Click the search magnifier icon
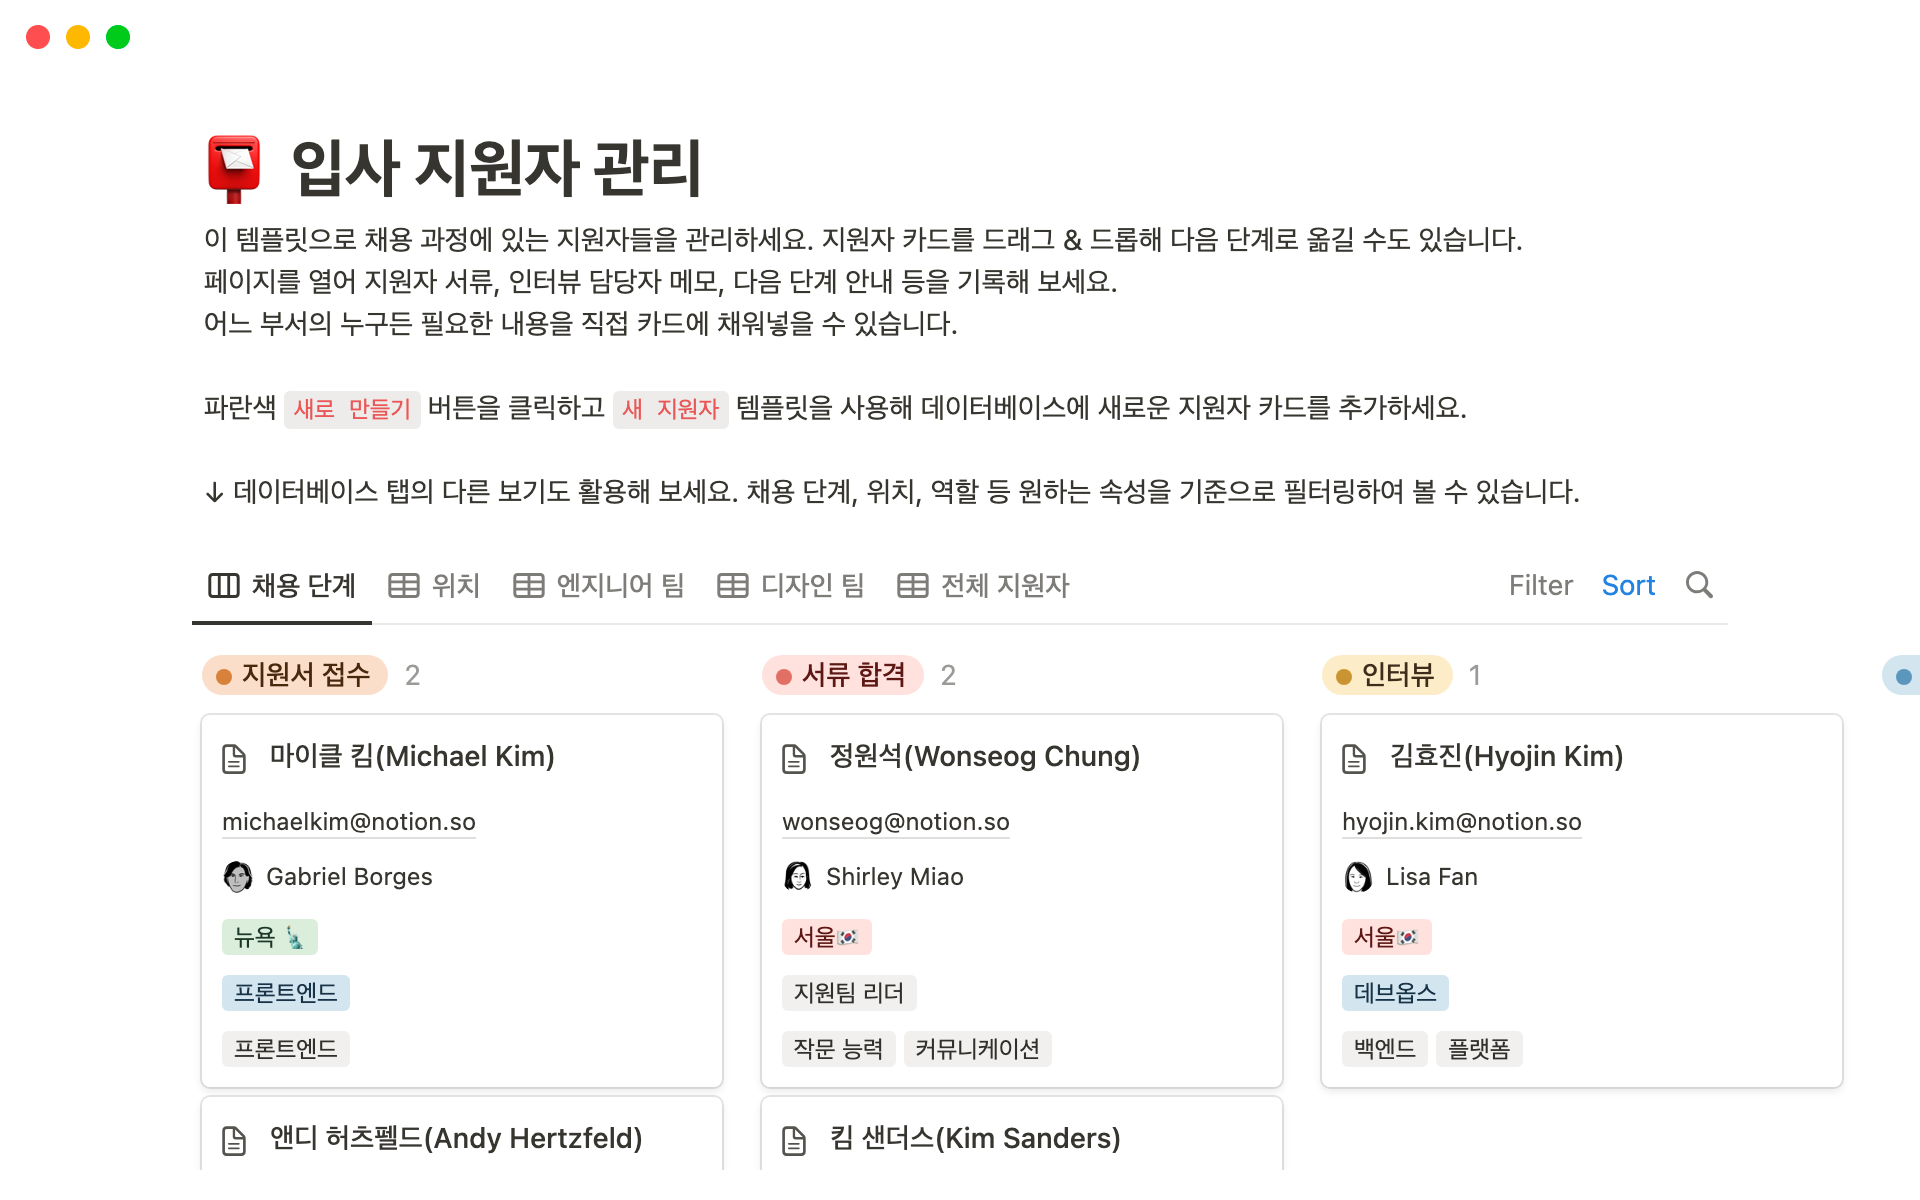Image resolution: width=1920 pixels, height=1200 pixels. click(1699, 585)
